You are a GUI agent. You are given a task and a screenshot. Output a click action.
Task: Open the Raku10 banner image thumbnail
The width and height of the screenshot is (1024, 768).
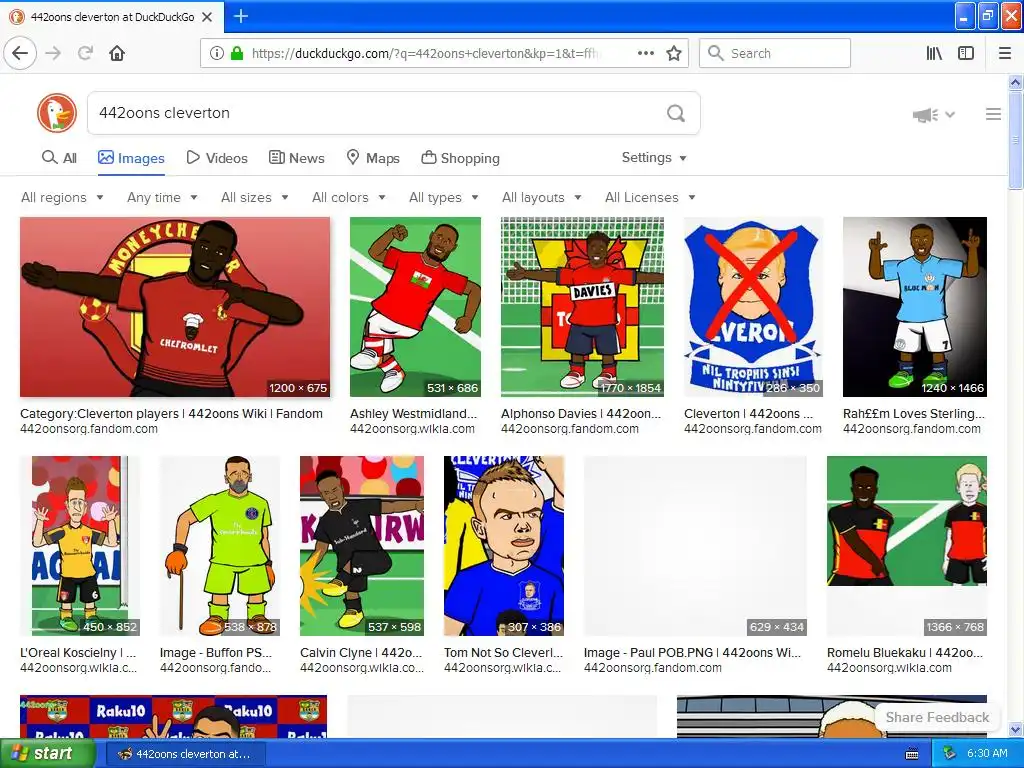[x=174, y=716]
